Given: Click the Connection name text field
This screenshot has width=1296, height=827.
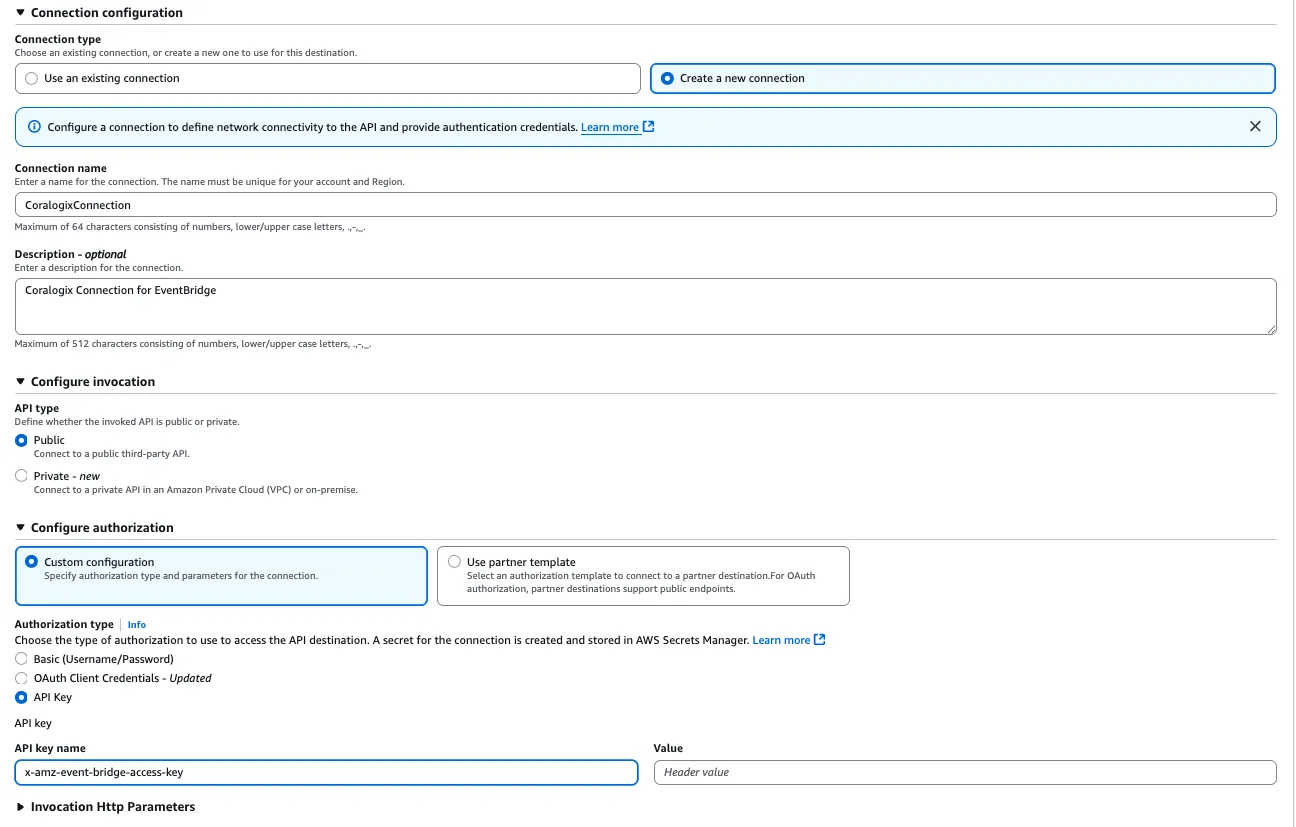Looking at the screenshot, I should (x=646, y=205).
